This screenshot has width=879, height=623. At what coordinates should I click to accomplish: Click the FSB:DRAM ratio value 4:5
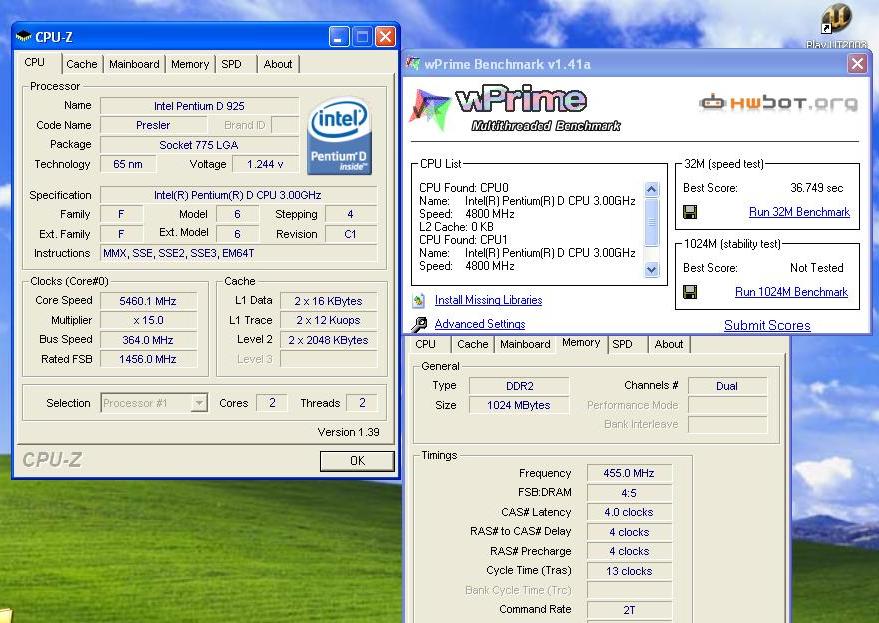[x=629, y=493]
